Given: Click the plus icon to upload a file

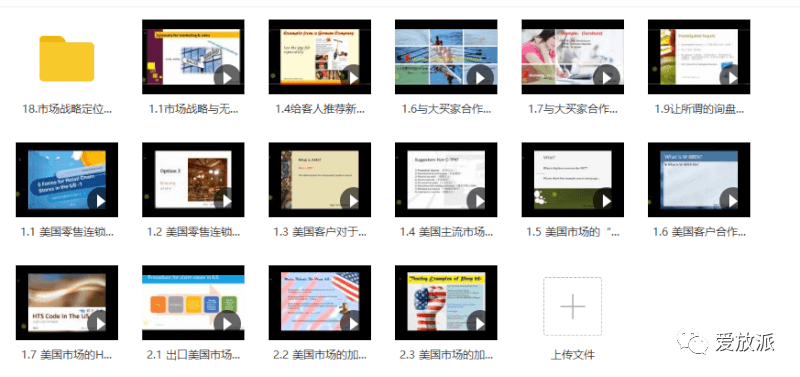Looking at the screenshot, I should click(x=572, y=306).
